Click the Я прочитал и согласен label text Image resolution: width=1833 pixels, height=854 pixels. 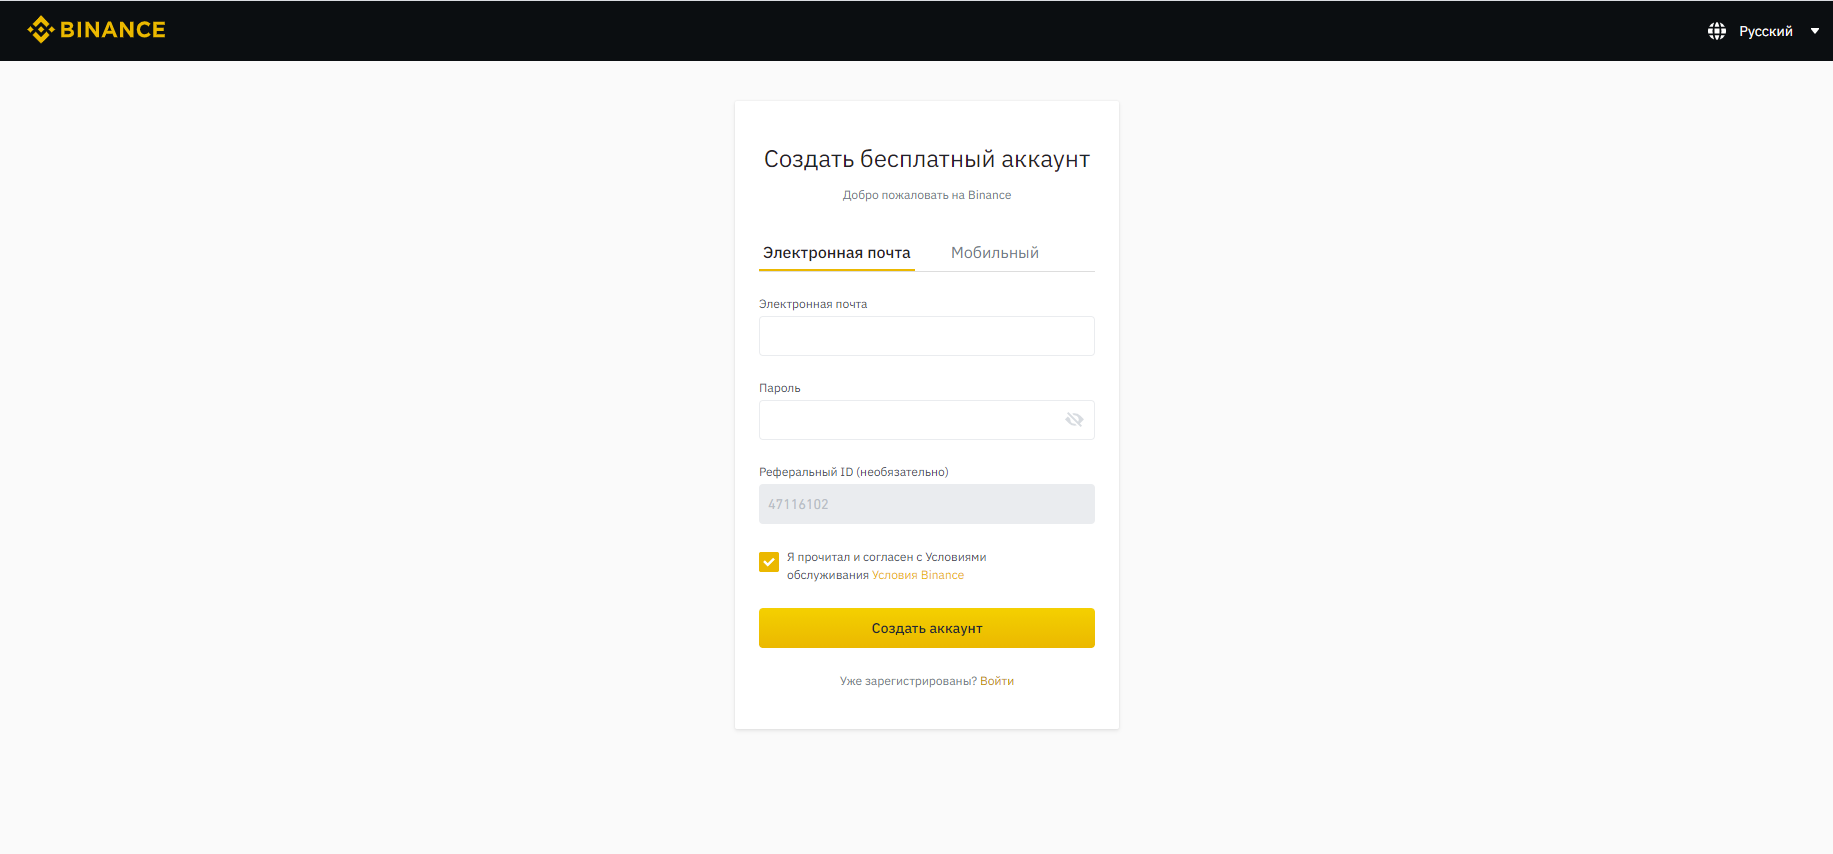point(887,566)
